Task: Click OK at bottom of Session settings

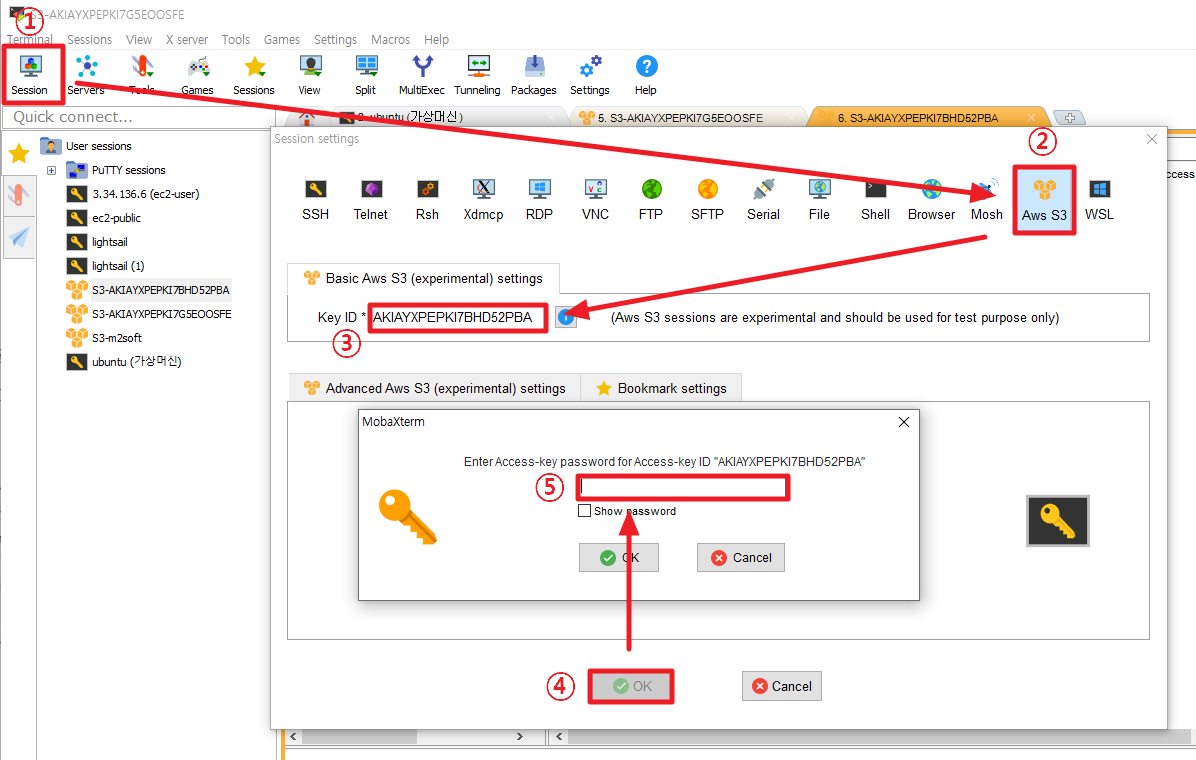Action: (x=631, y=686)
